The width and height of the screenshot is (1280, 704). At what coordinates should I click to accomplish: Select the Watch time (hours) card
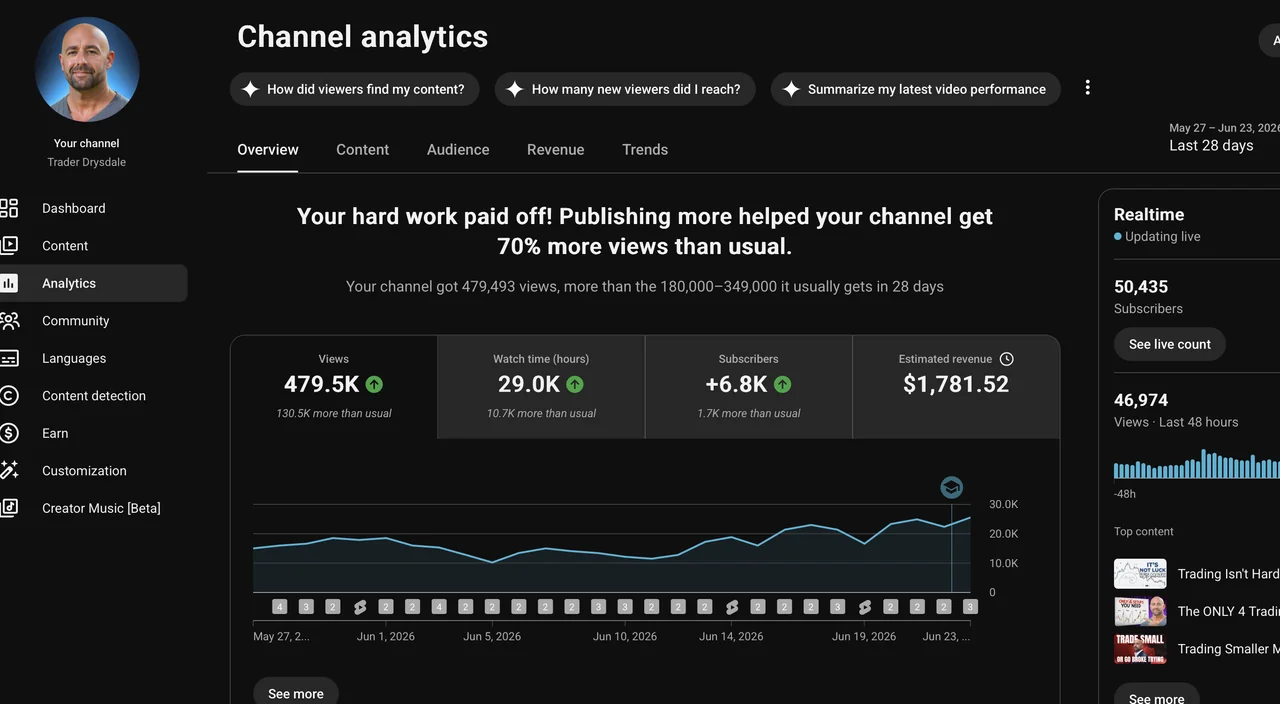pyautogui.click(x=541, y=387)
